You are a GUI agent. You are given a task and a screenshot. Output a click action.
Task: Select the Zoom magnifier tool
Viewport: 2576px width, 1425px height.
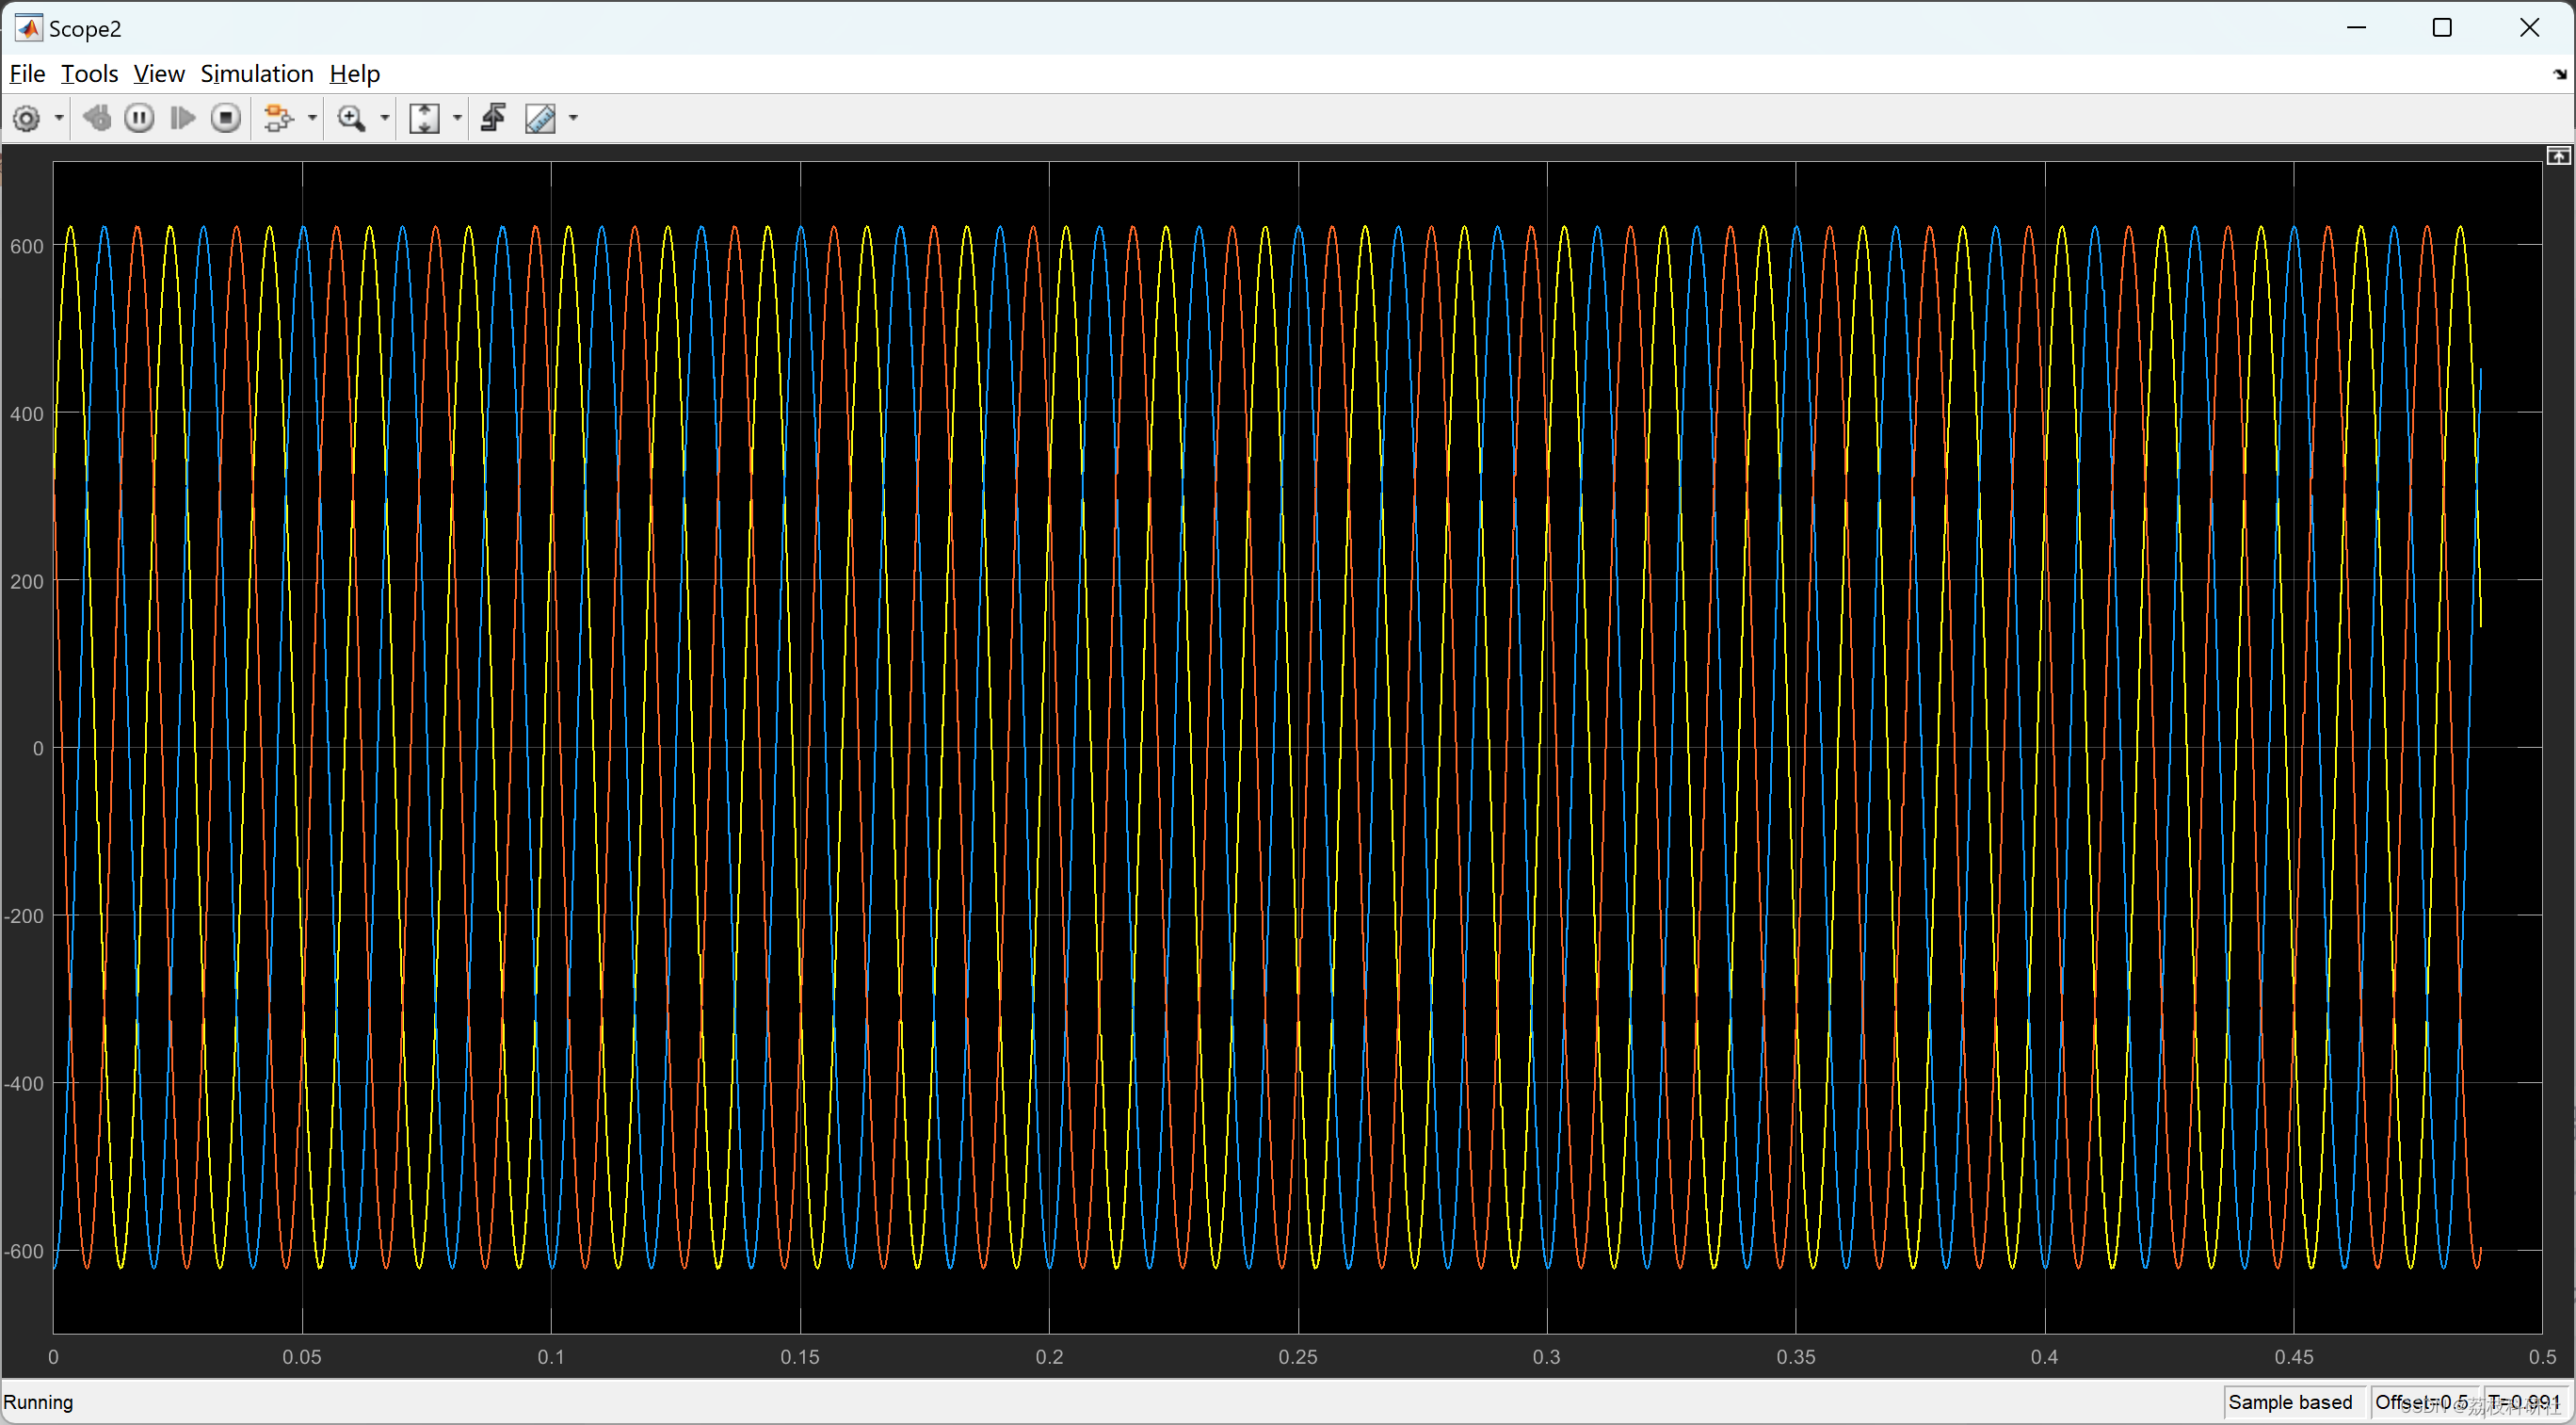click(x=351, y=119)
